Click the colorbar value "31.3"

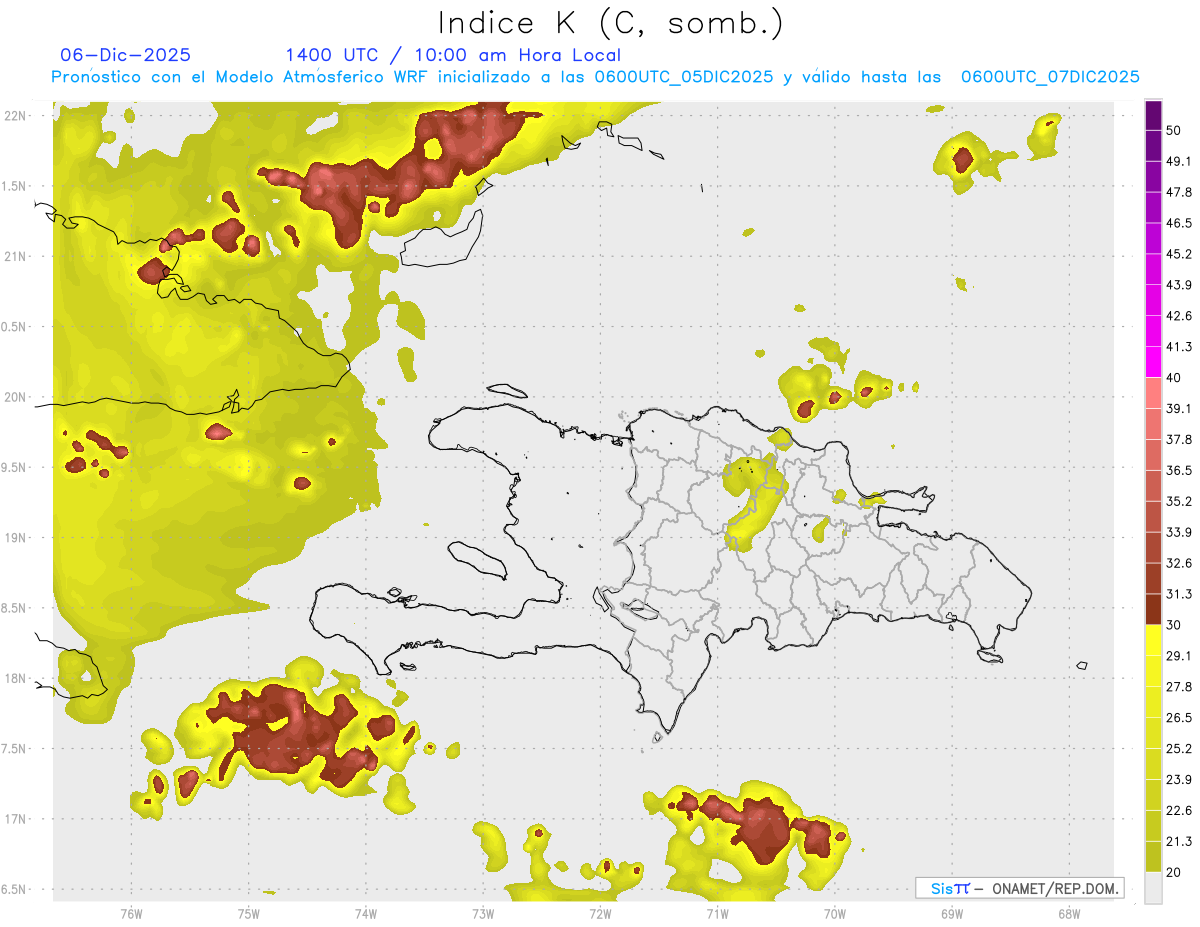pyautogui.click(x=1179, y=594)
